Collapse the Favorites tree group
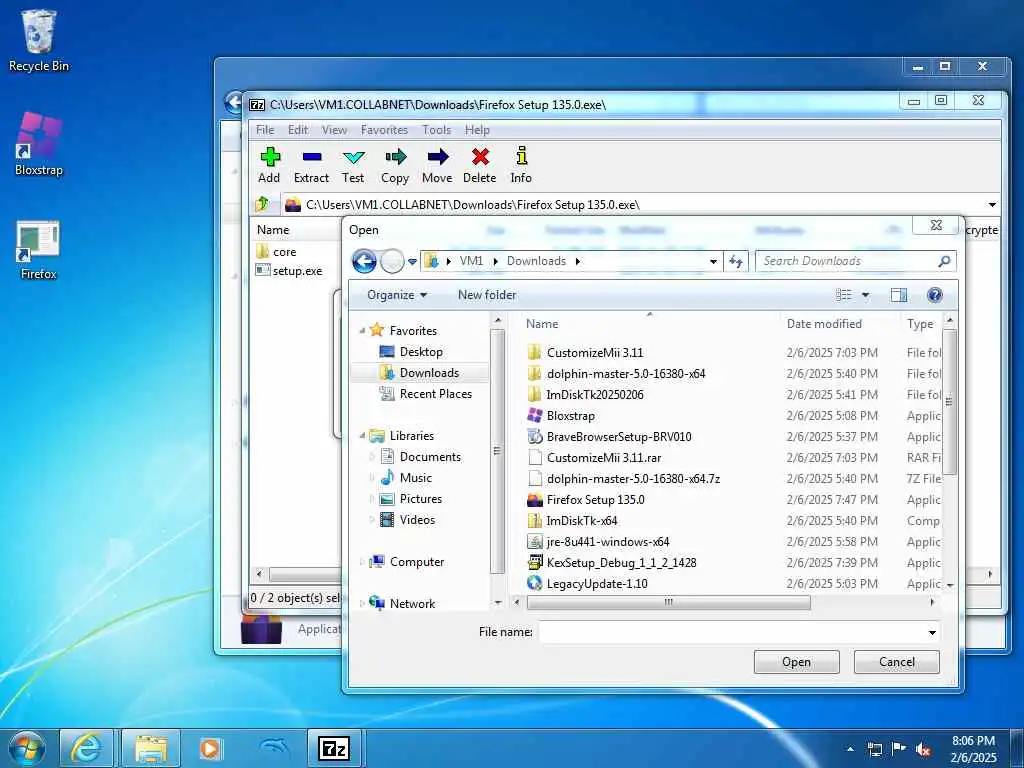 click(362, 331)
